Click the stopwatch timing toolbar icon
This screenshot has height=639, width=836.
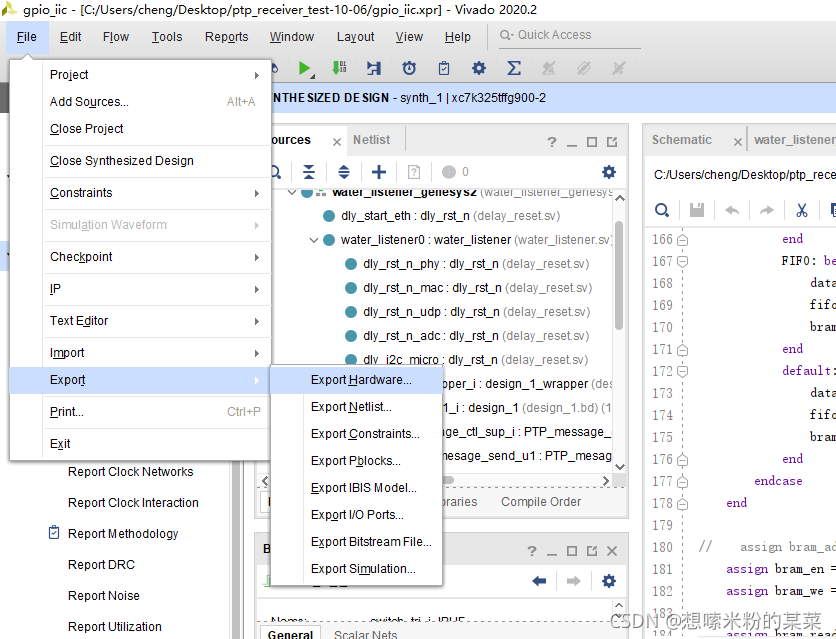tap(409, 68)
